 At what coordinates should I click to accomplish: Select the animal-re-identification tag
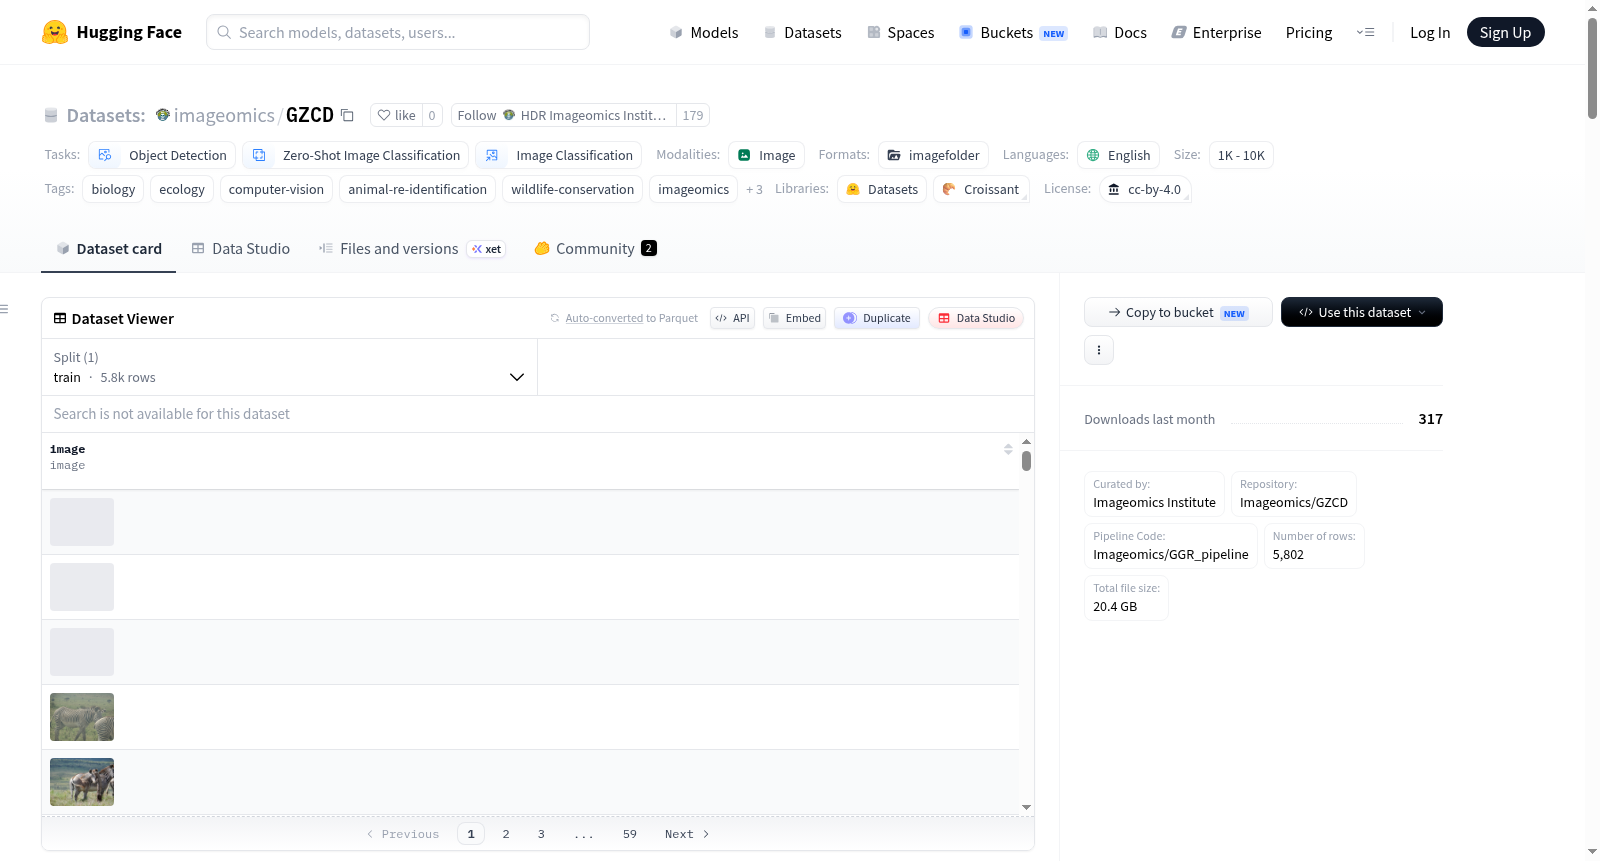tap(417, 189)
